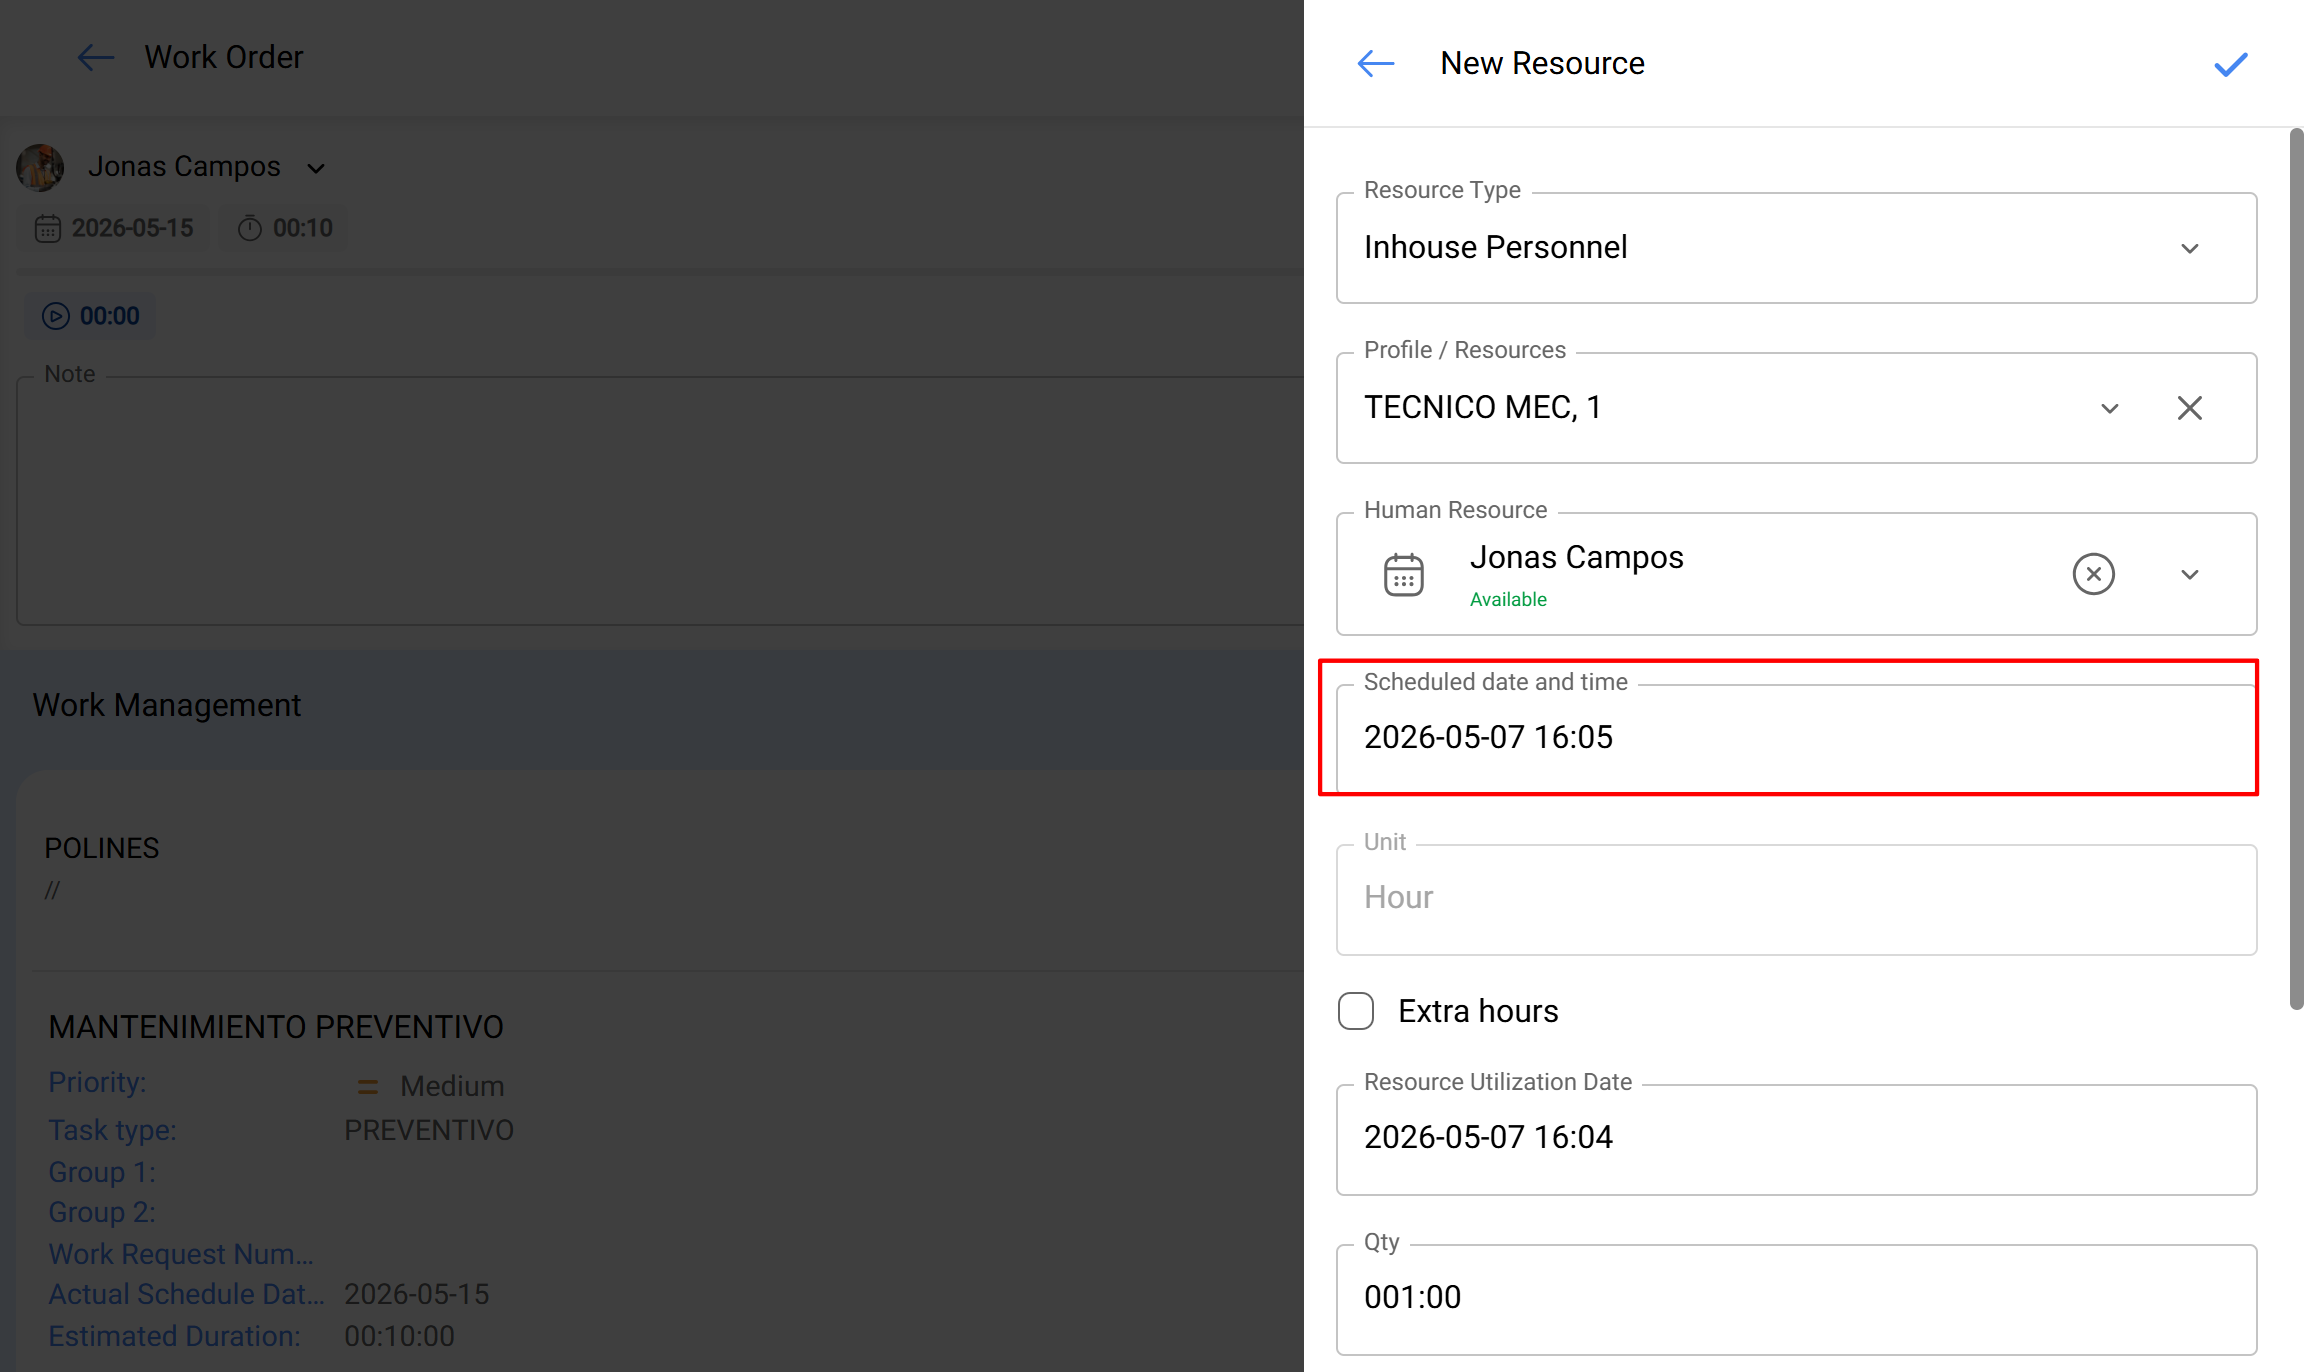This screenshot has height=1372, width=2304.
Task: Clear Jonas Campos from Human Resource
Action: (2093, 574)
